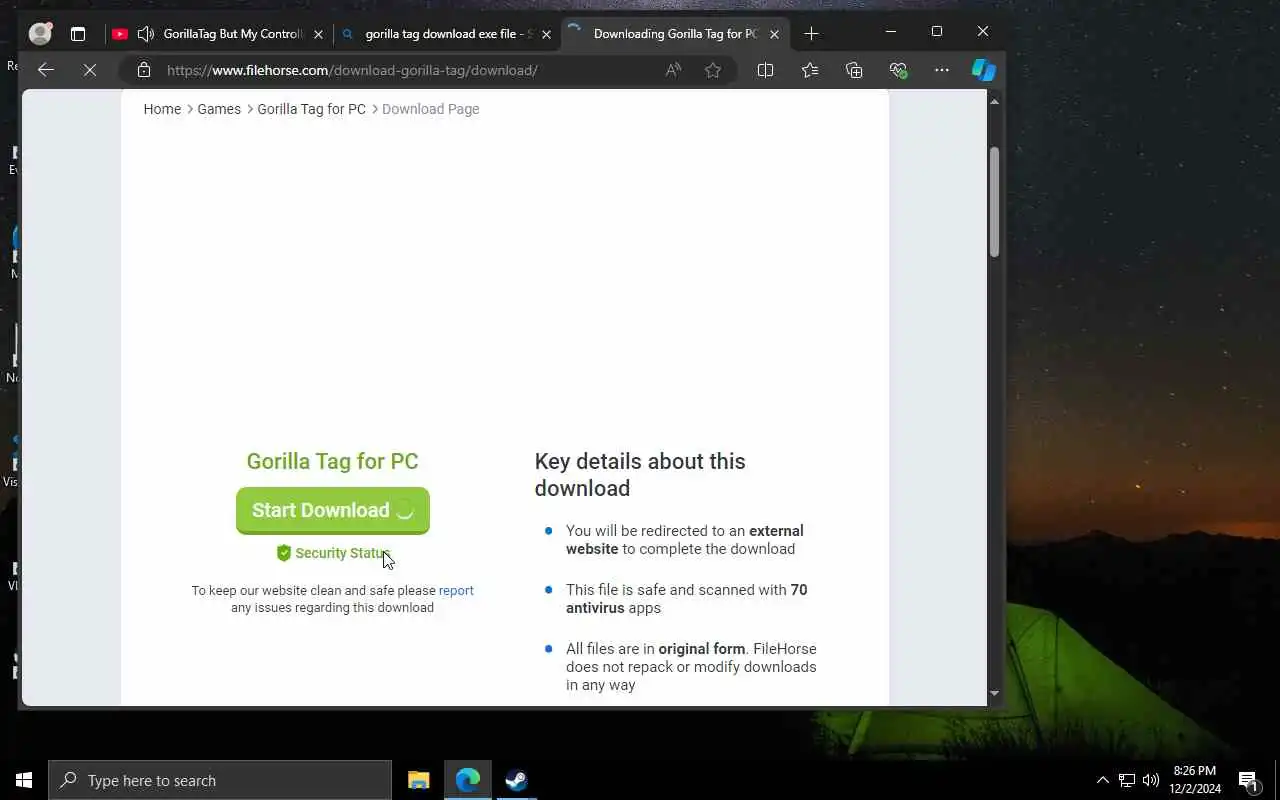
Task: Toggle split screen view
Action: tap(765, 70)
